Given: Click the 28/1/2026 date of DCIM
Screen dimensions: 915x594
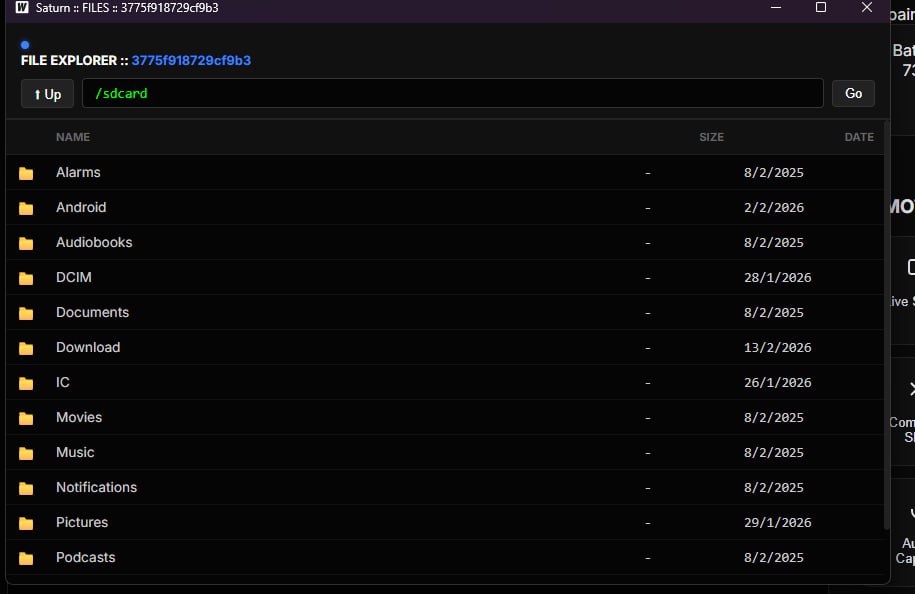Looking at the screenshot, I should [x=777, y=278].
